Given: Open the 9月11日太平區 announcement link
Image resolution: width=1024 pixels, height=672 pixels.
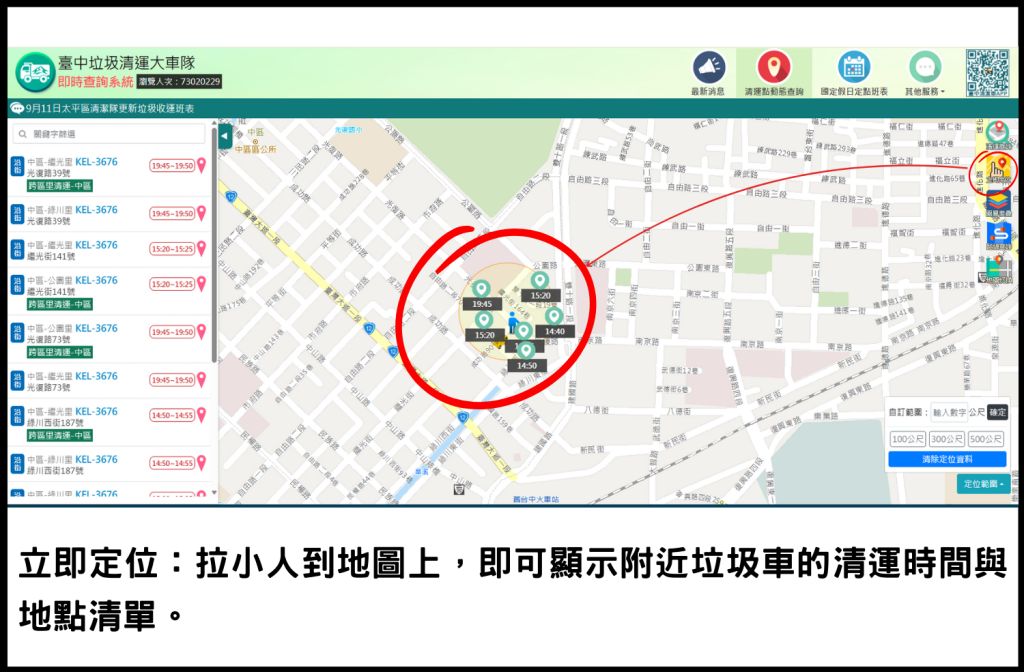Looking at the screenshot, I should (x=110, y=108).
